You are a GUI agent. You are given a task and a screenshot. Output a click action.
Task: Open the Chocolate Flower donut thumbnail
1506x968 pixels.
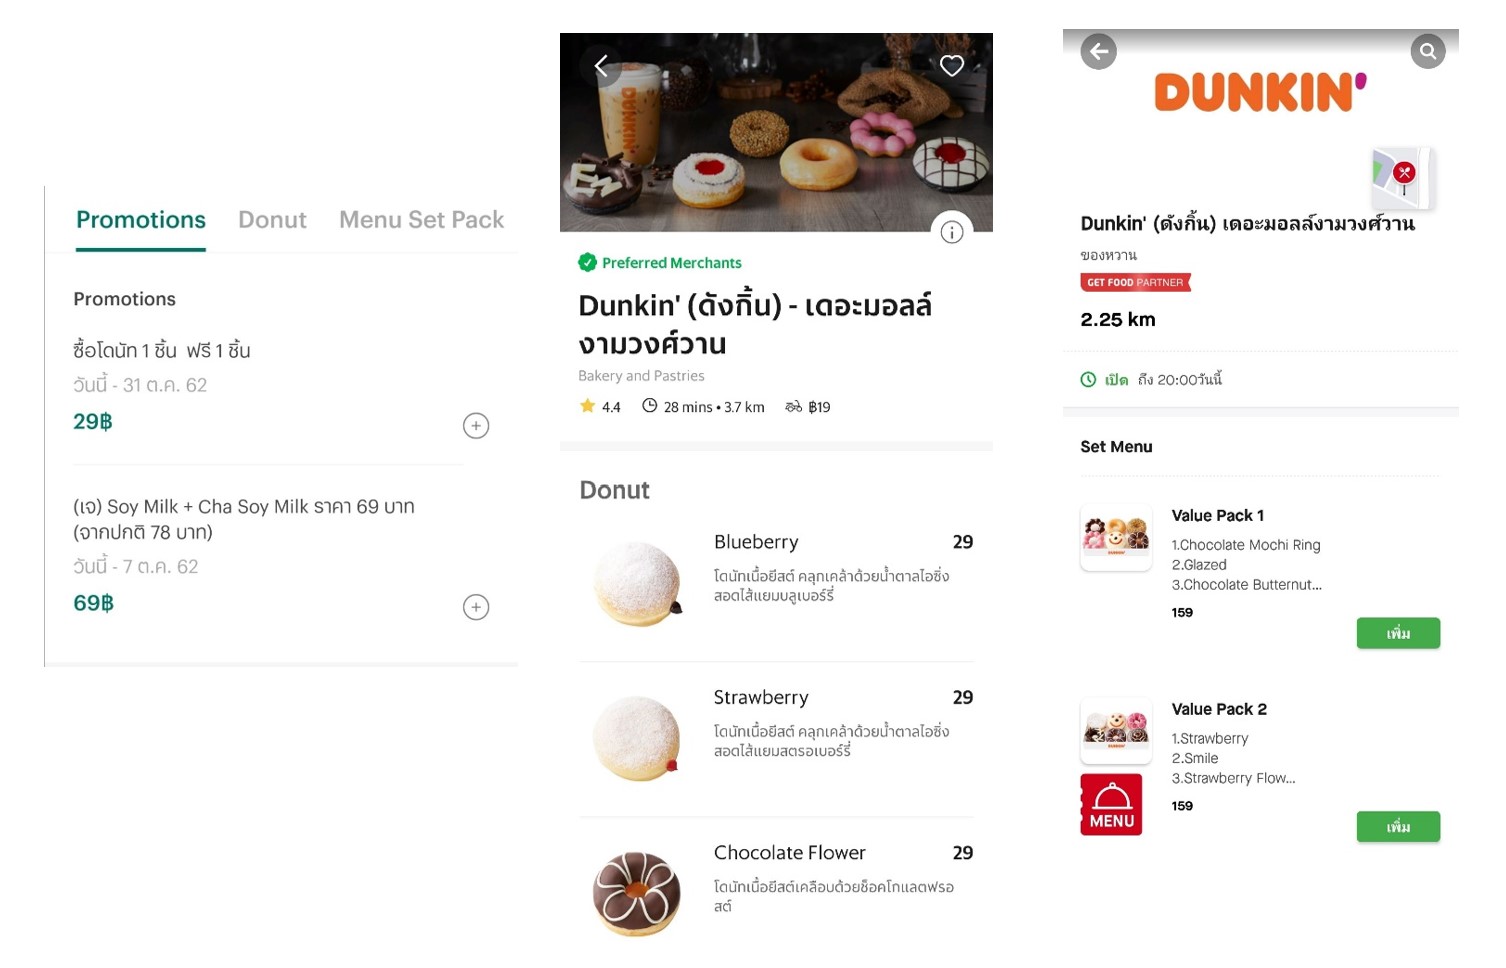coord(637,894)
